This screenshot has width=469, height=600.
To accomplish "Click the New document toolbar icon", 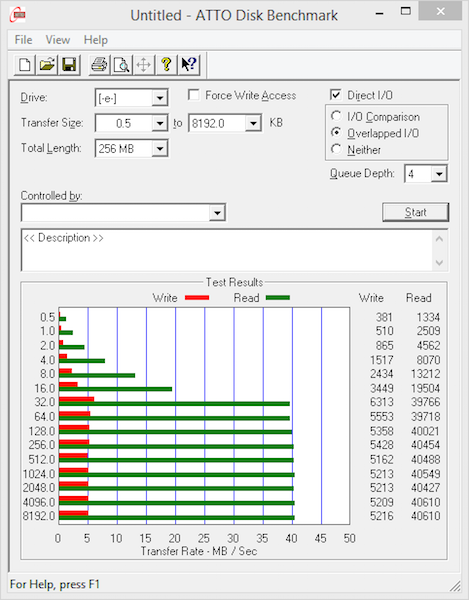I will pyautogui.click(x=25, y=65).
